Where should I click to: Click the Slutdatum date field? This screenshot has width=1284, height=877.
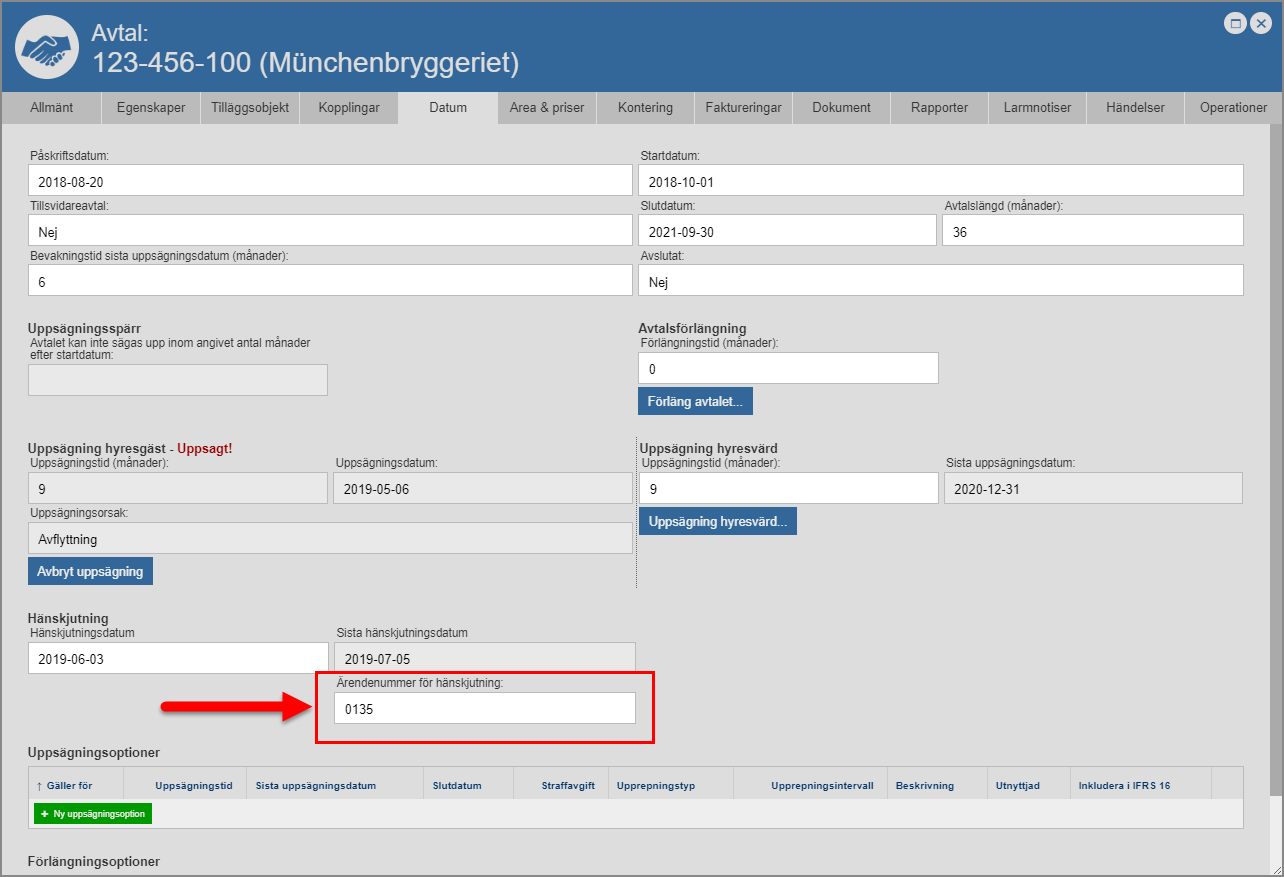(x=787, y=230)
